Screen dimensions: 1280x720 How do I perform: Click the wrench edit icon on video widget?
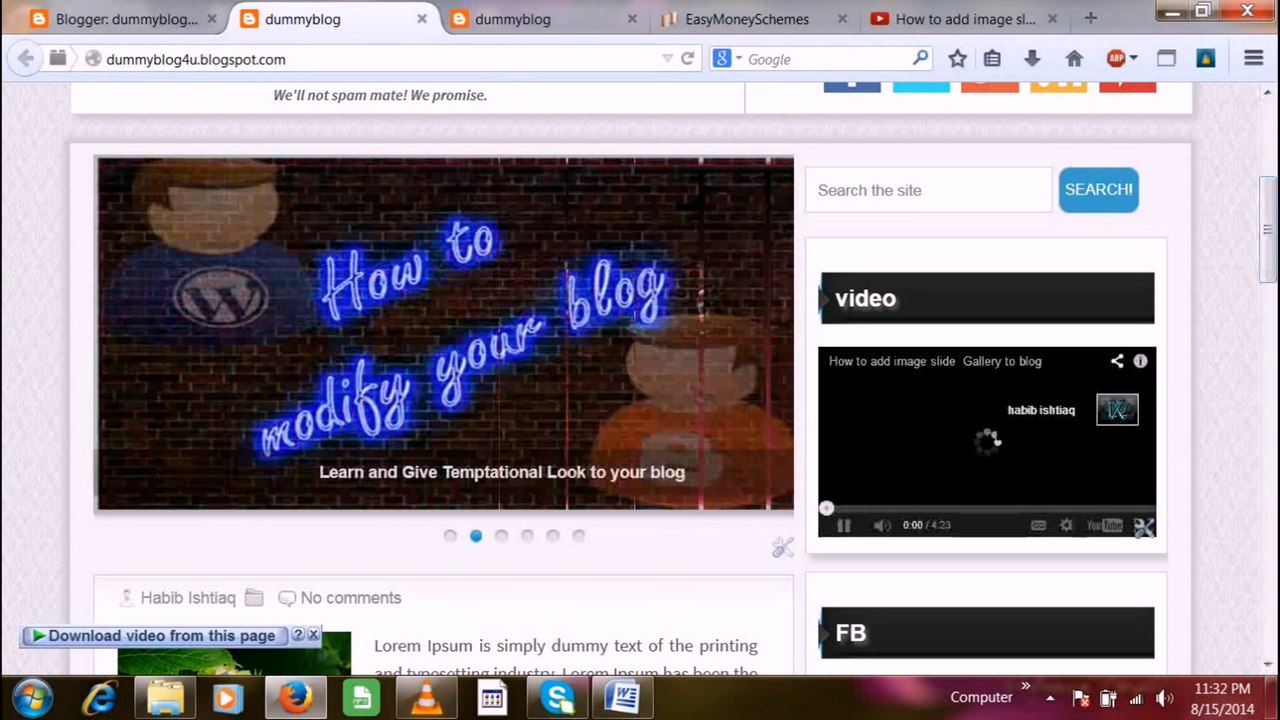coord(1144,527)
